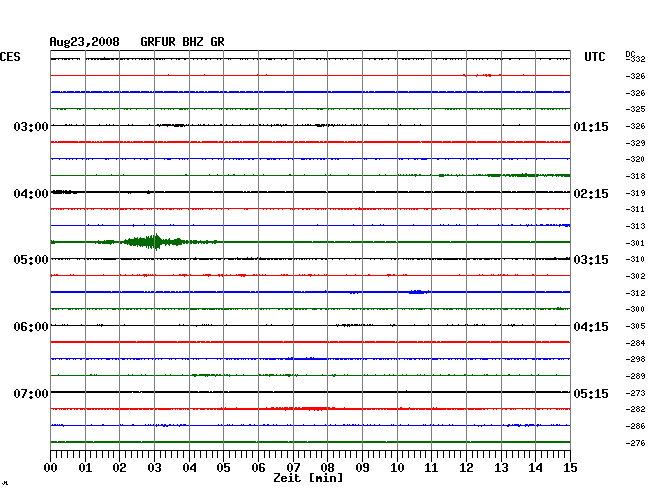The width and height of the screenshot is (650, 494).
Task: Click minute tick label 07 on time axis
Action: click(293, 467)
